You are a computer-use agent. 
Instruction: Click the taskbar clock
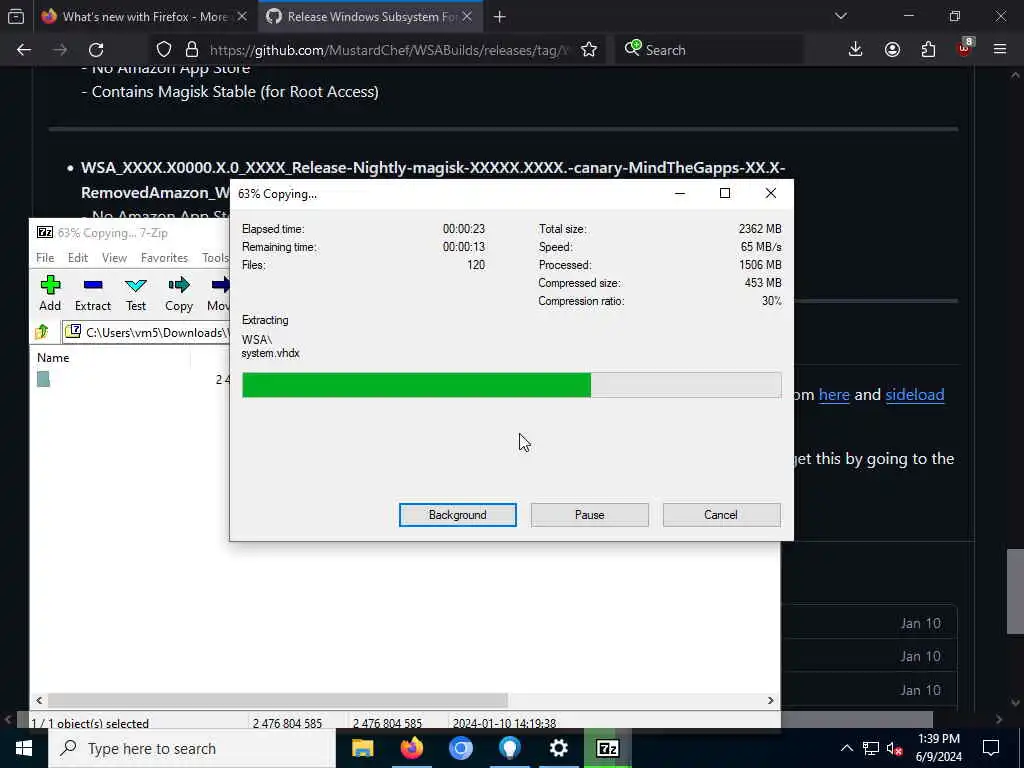click(x=938, y=748)
